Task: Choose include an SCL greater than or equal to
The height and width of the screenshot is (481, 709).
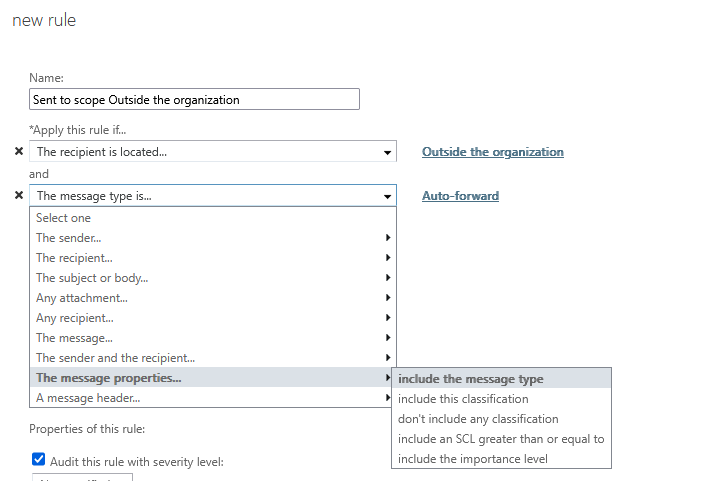Action: pyautogui.click(x=501, y=439)
